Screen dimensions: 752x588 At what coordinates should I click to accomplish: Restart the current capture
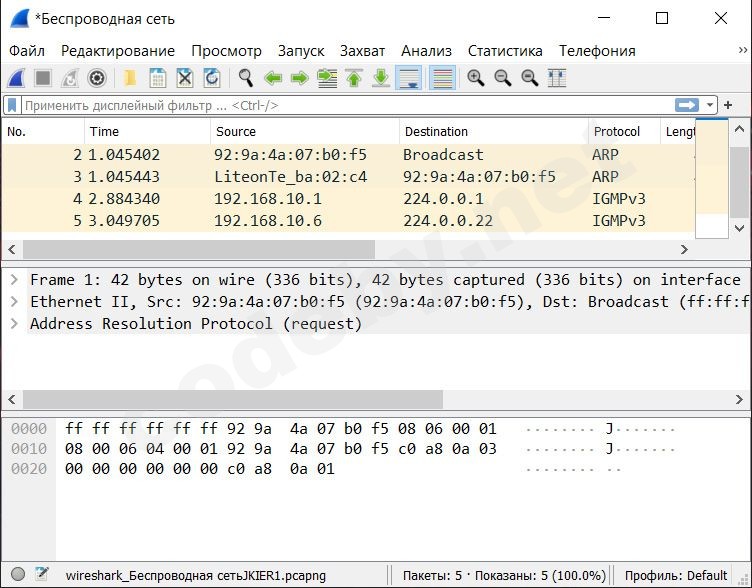70,78
